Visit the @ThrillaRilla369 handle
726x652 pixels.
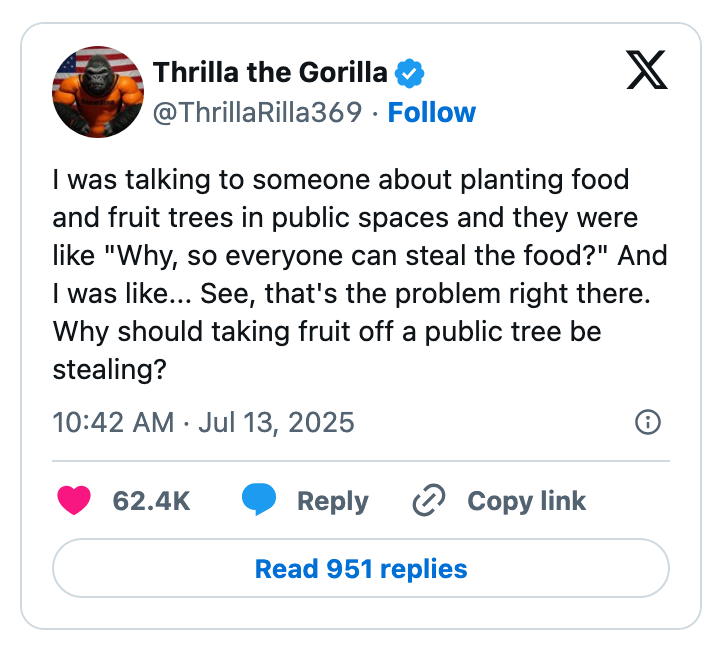[x=256, y=112]
